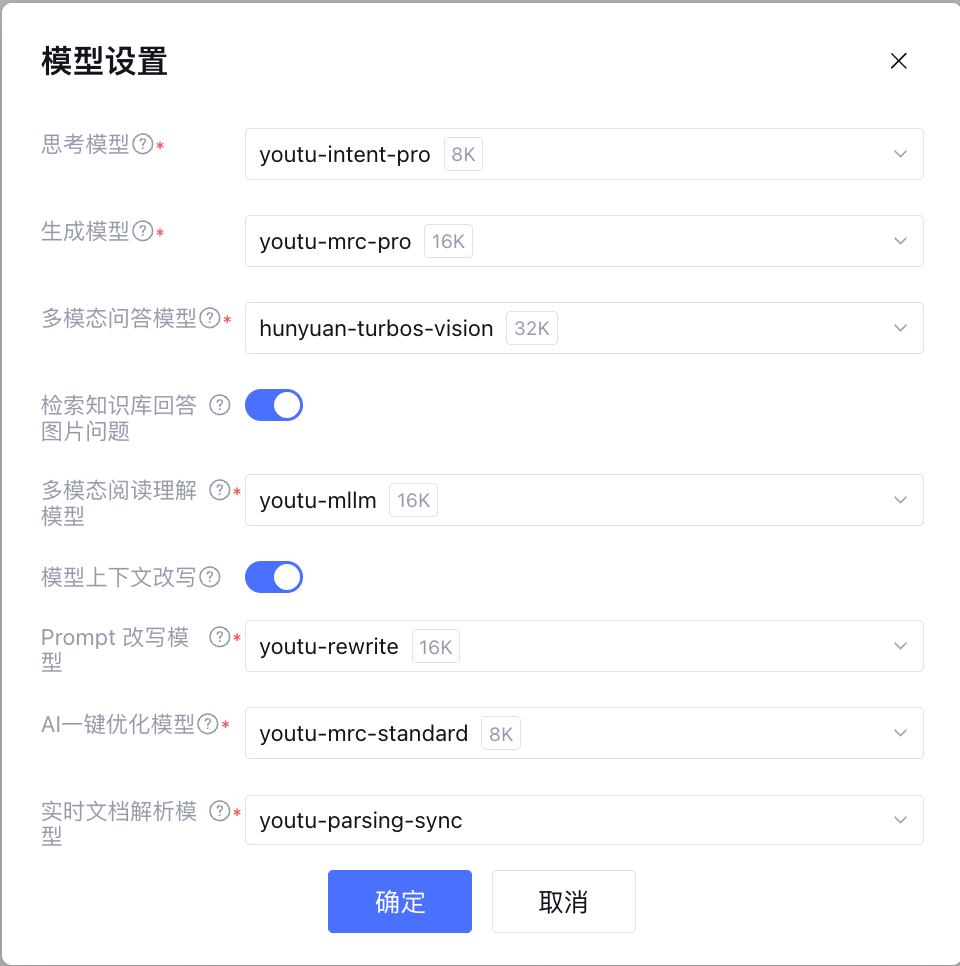Screen dimensions: 960x966
Task: Turn off 模型上下文改写 toggle
Action: (274, 577)
